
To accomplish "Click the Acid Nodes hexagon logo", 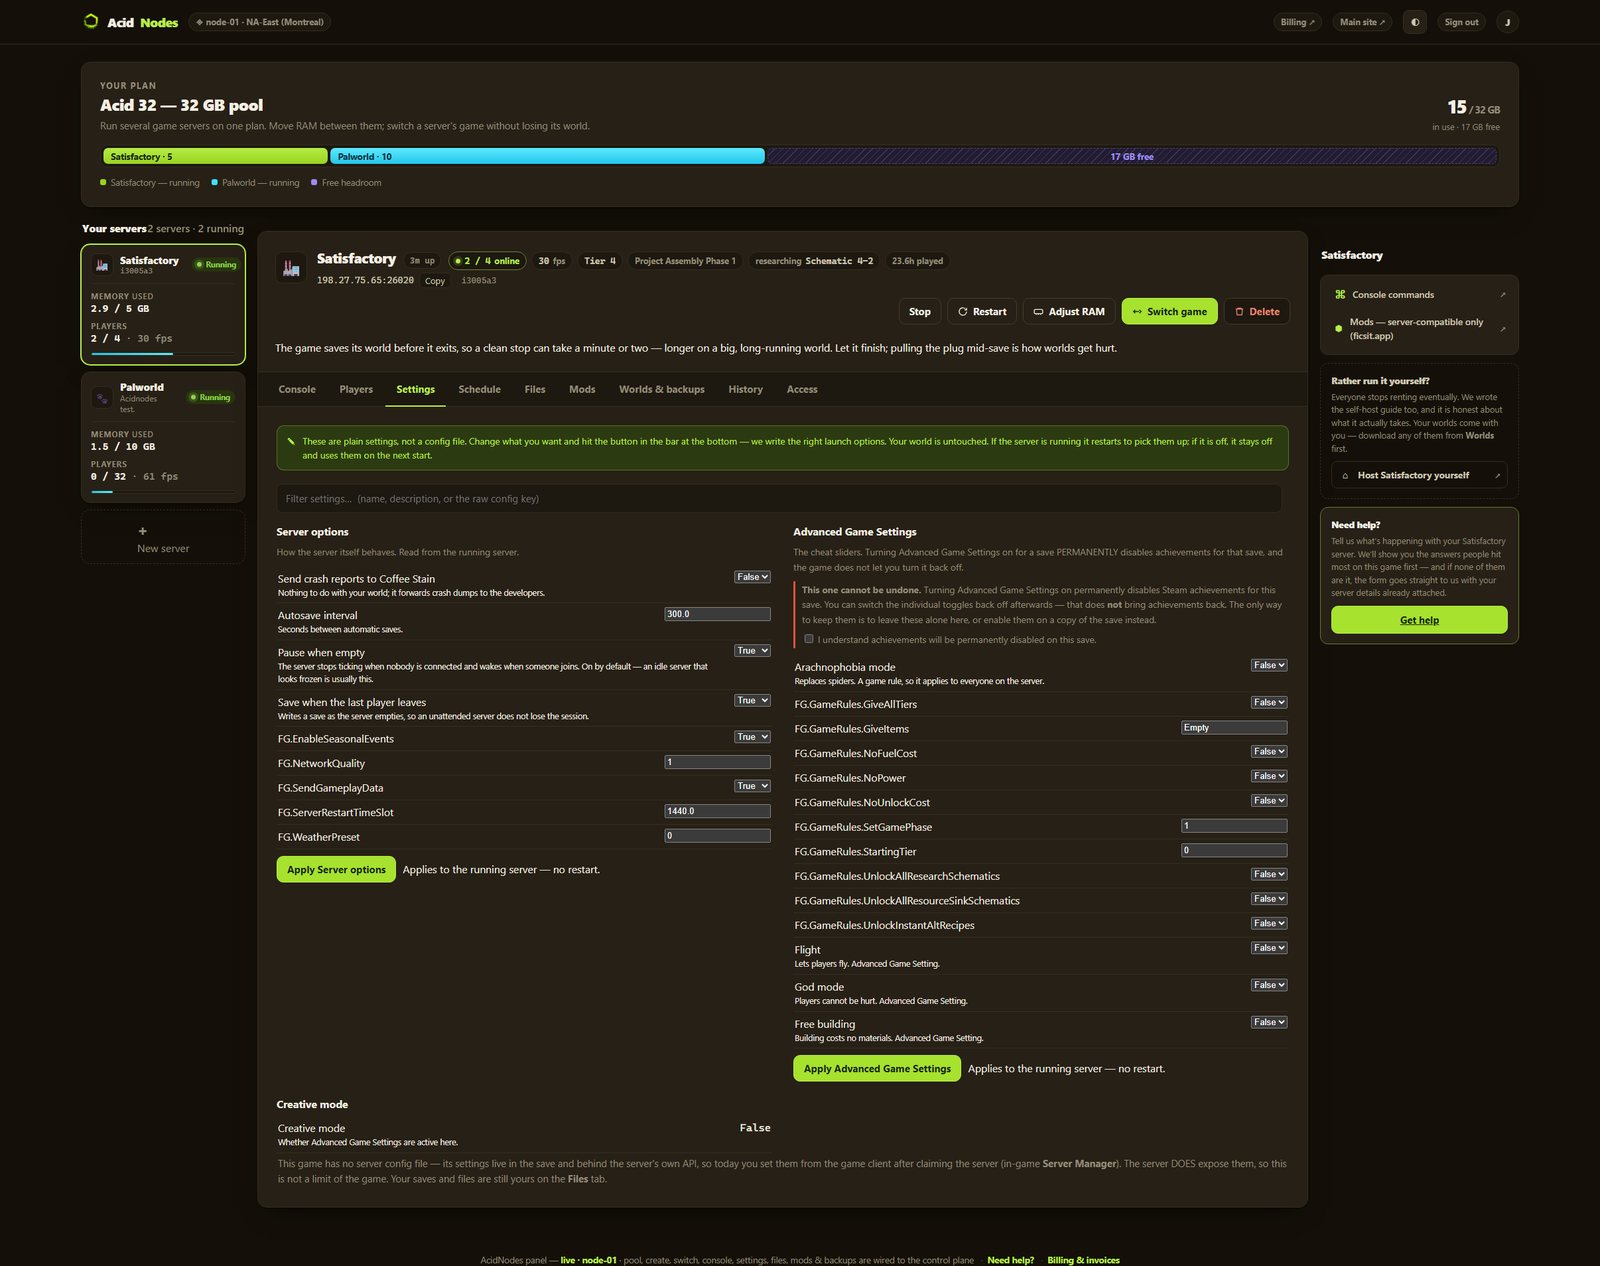I will pyautogui.click(x=91, y=21).
